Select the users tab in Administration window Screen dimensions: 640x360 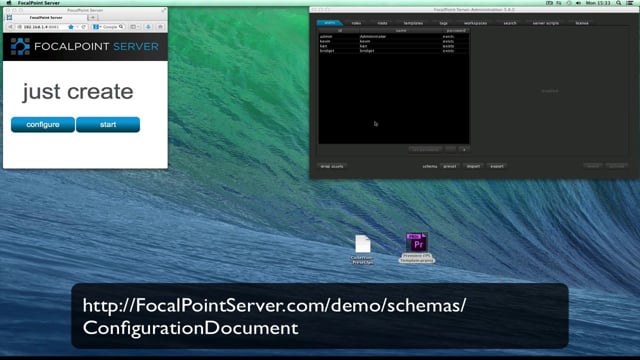coord(330,23)
